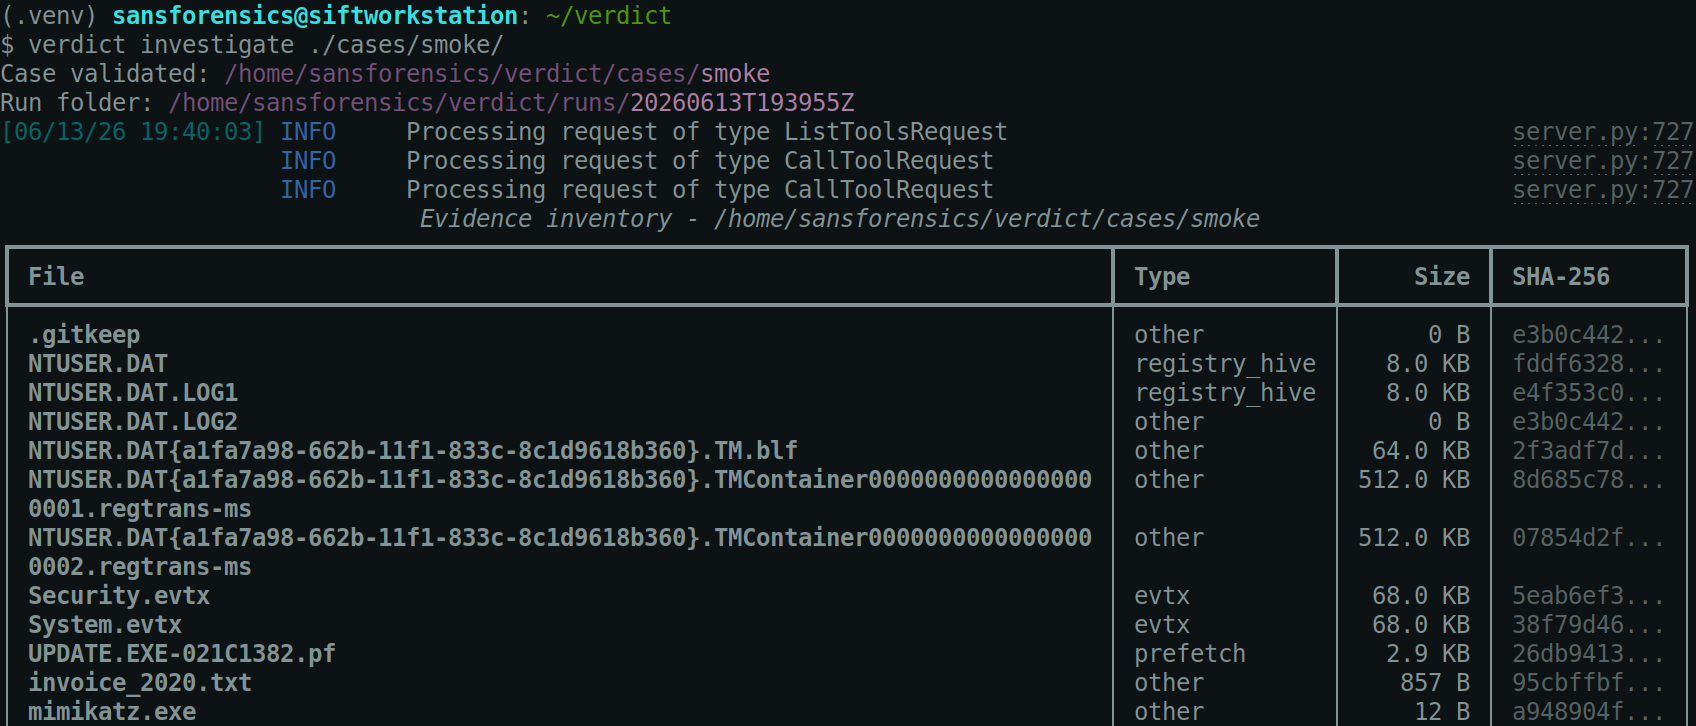Click the ListToolsRequest log message
1696x726 pixels.
(707, 132)
